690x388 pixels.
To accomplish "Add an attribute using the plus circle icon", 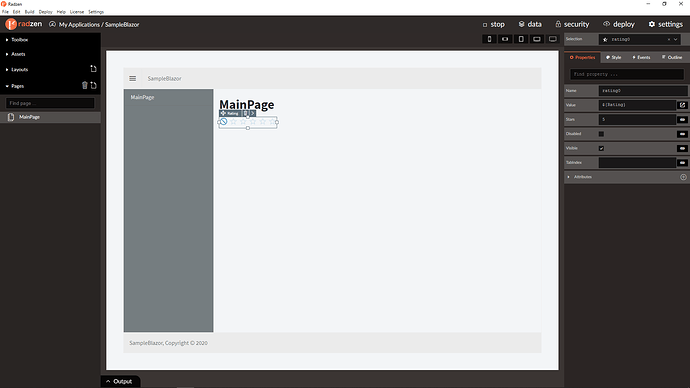I will [683, 177].
